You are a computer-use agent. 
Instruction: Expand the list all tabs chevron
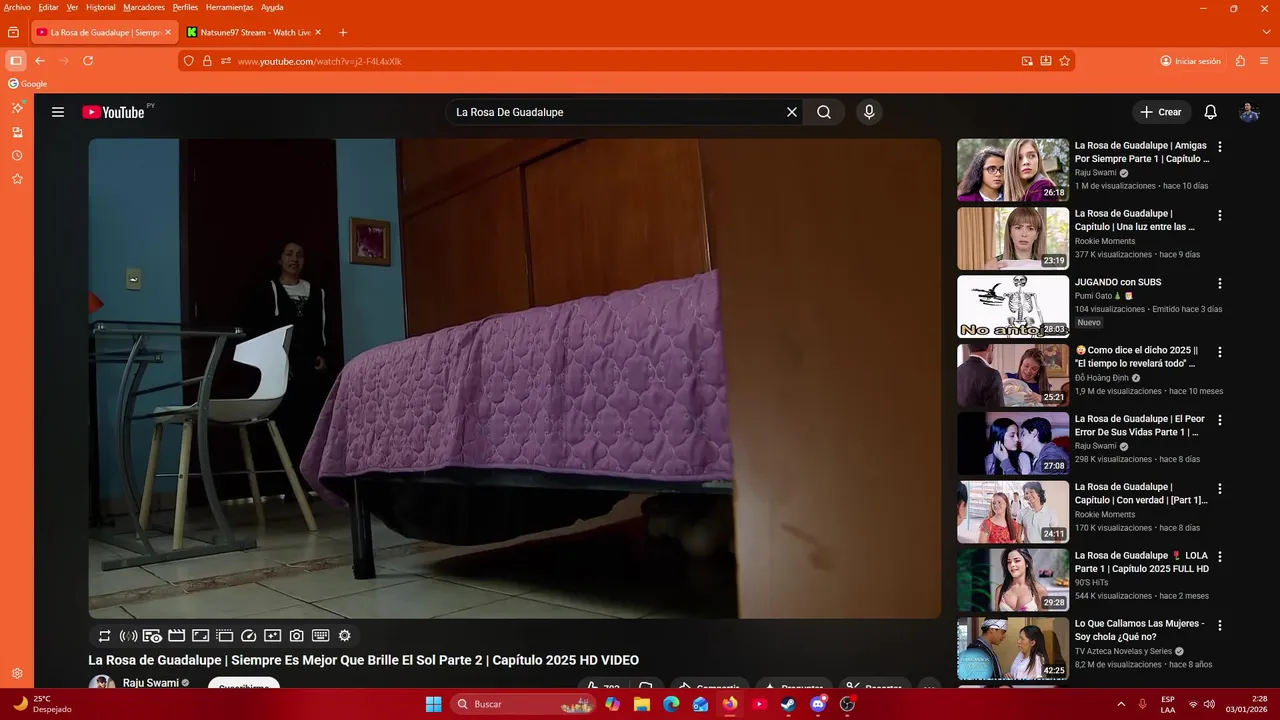click(x=1267, y=32)
